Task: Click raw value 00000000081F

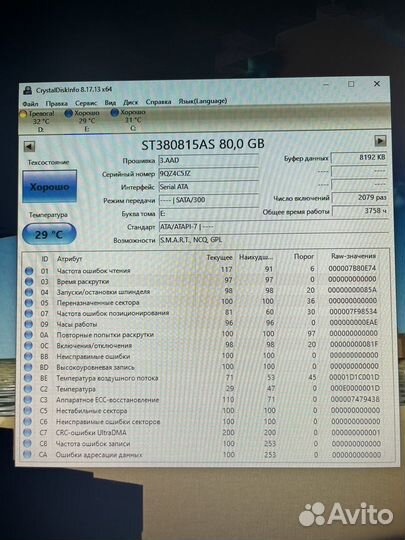Action: (354, 344)
